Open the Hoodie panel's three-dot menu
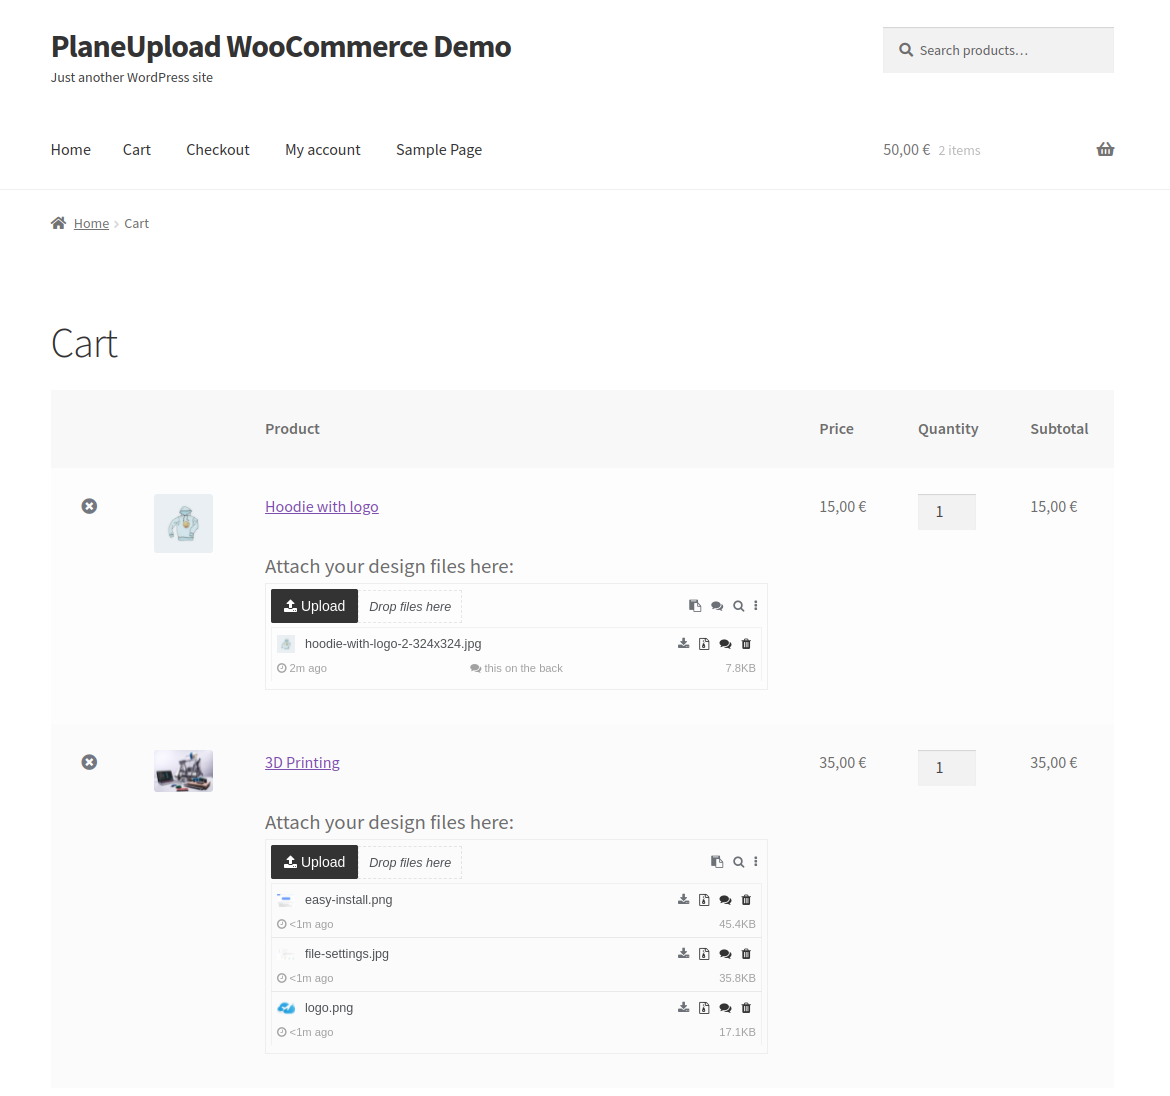The image size is (1170, 1096). [x=756, y=606]
